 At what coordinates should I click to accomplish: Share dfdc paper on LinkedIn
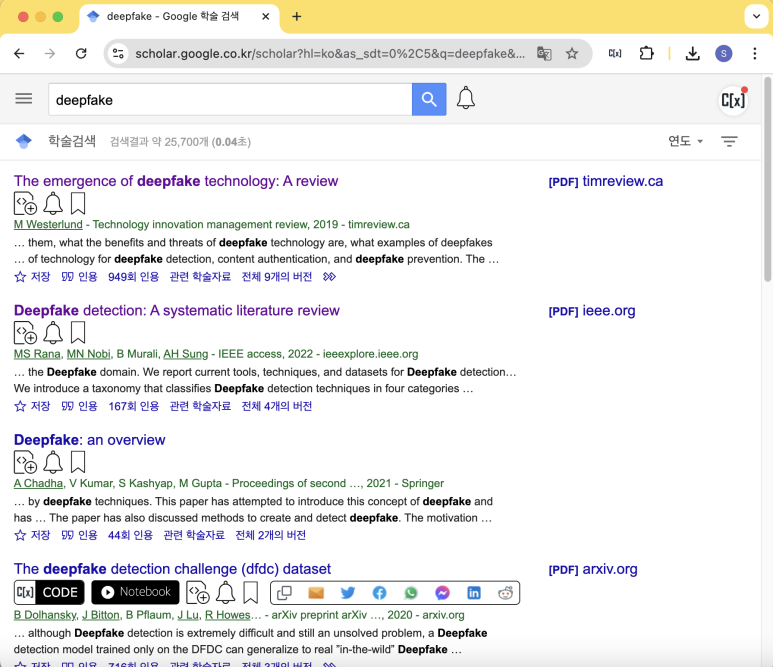(474, 593)
